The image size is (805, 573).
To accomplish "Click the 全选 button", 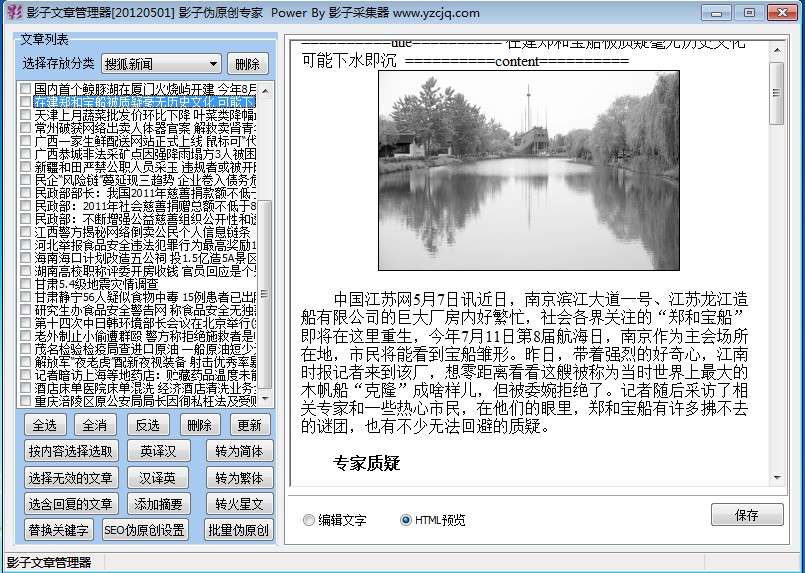I will [45, 425].
